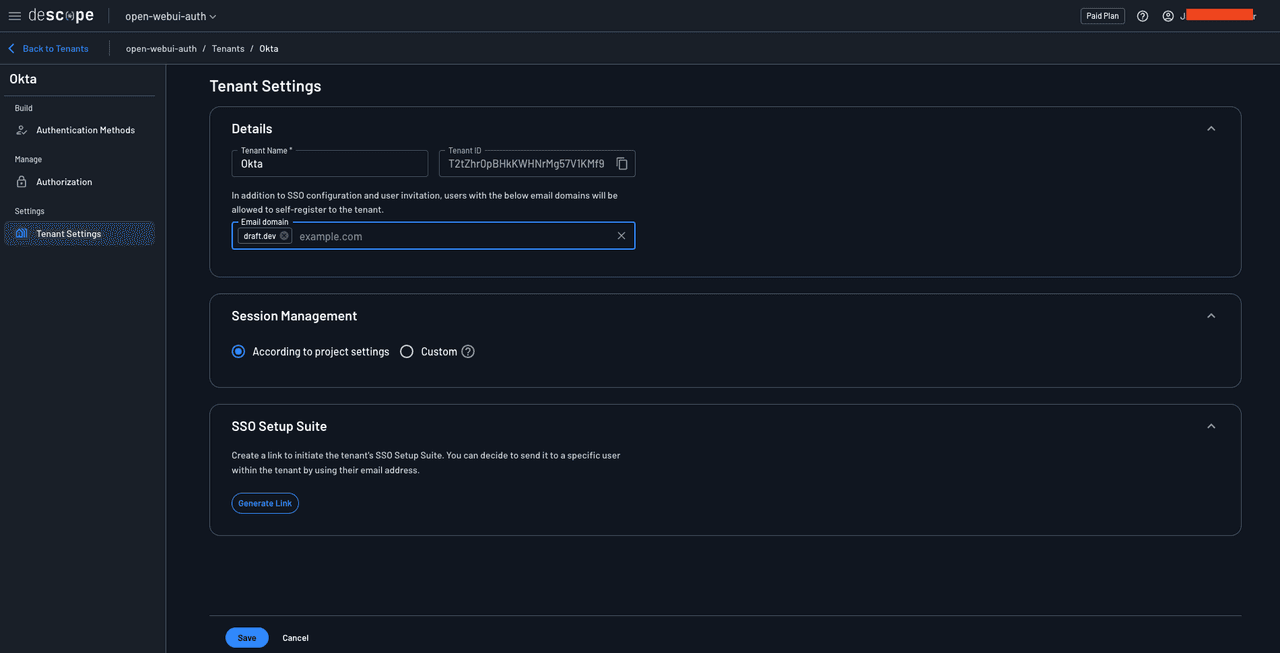Open Authentication Methods in the sidebar
1280x653 pixels.
pos(85,130)
